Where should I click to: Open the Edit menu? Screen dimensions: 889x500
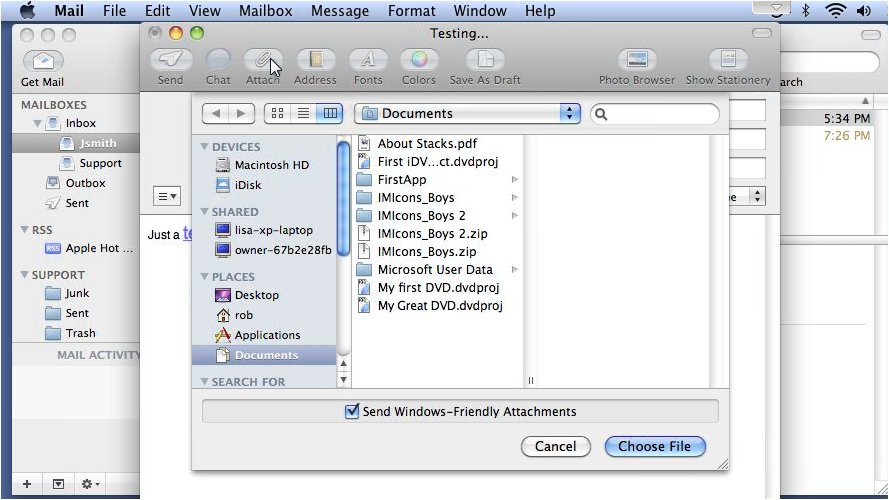157,10
